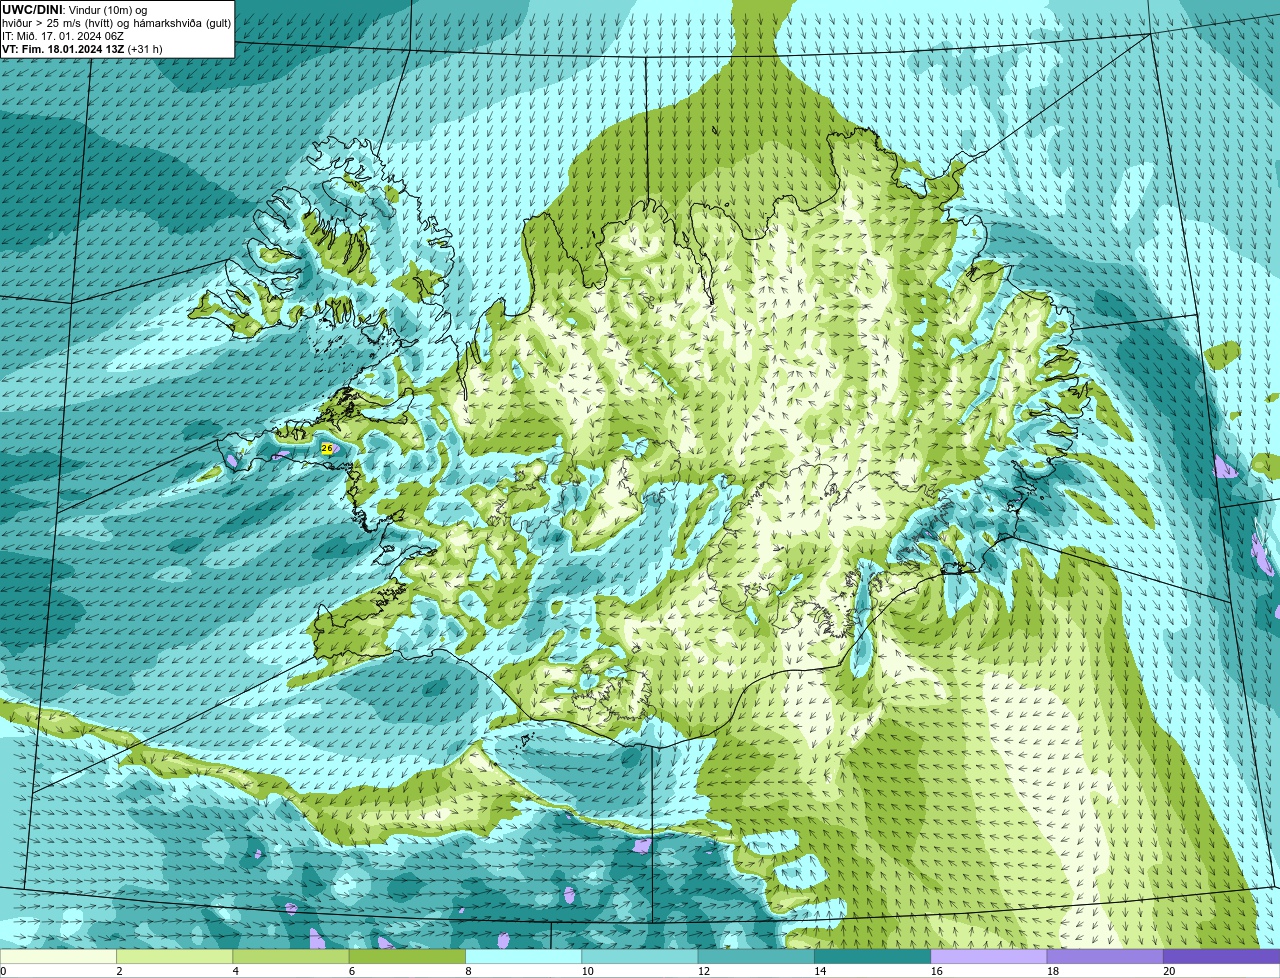Select the above 20 m/s dark purple swatch
The image size is (1280, 978).
tap(1221, 956)
